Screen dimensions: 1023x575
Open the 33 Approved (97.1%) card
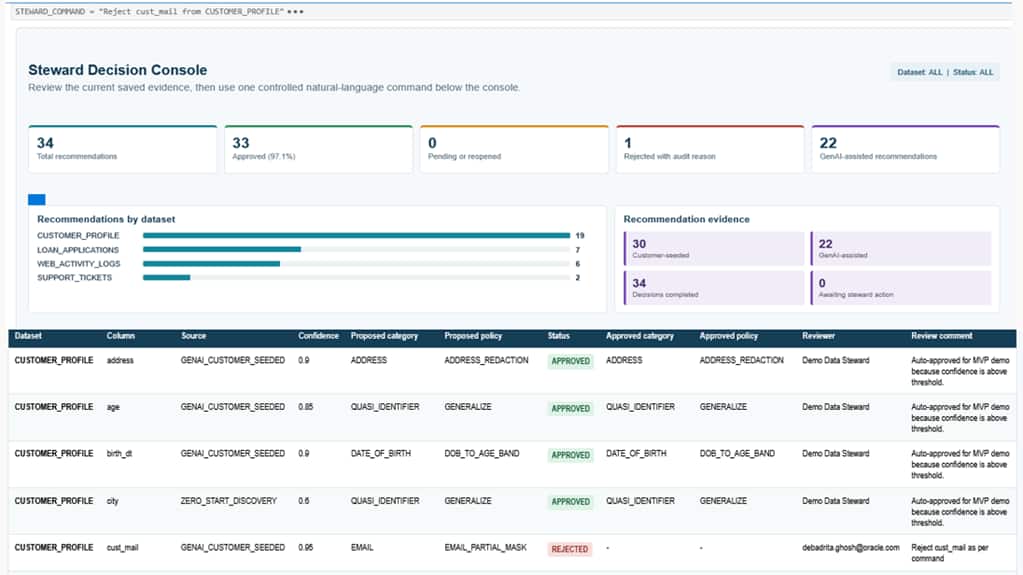318,149
